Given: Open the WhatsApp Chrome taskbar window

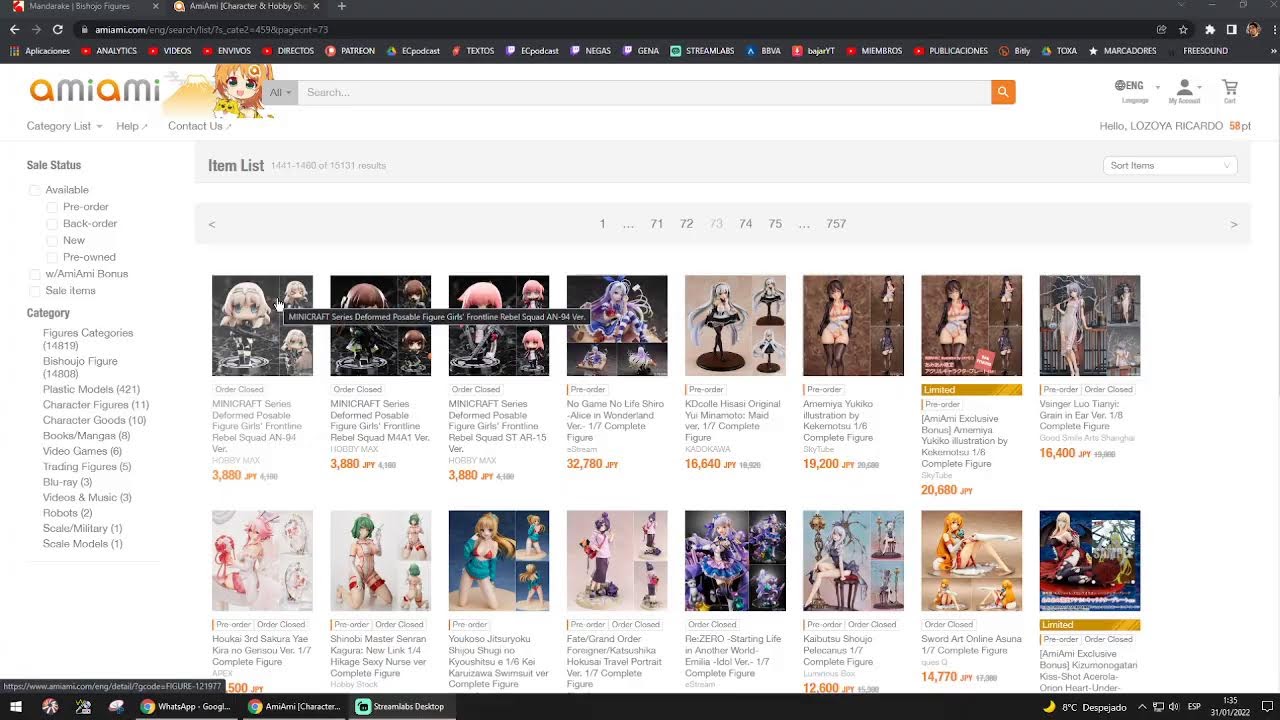Looking at the screenshot, I should (186, 706).
